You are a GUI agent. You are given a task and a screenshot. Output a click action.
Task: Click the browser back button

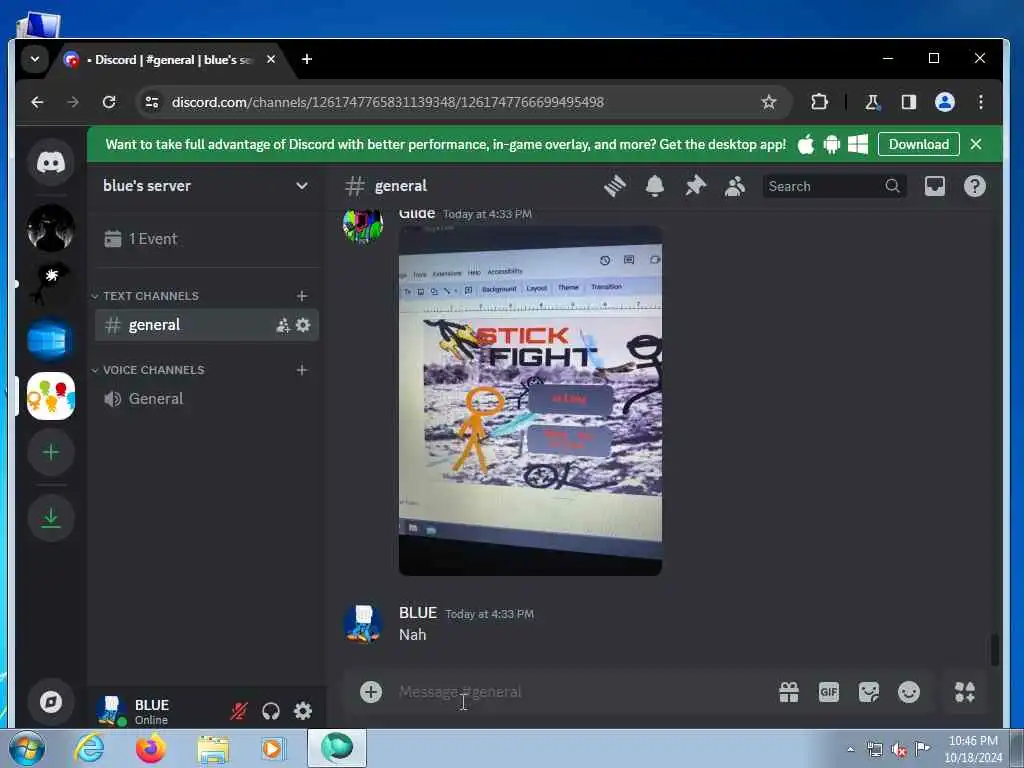(x=38, y=102)
